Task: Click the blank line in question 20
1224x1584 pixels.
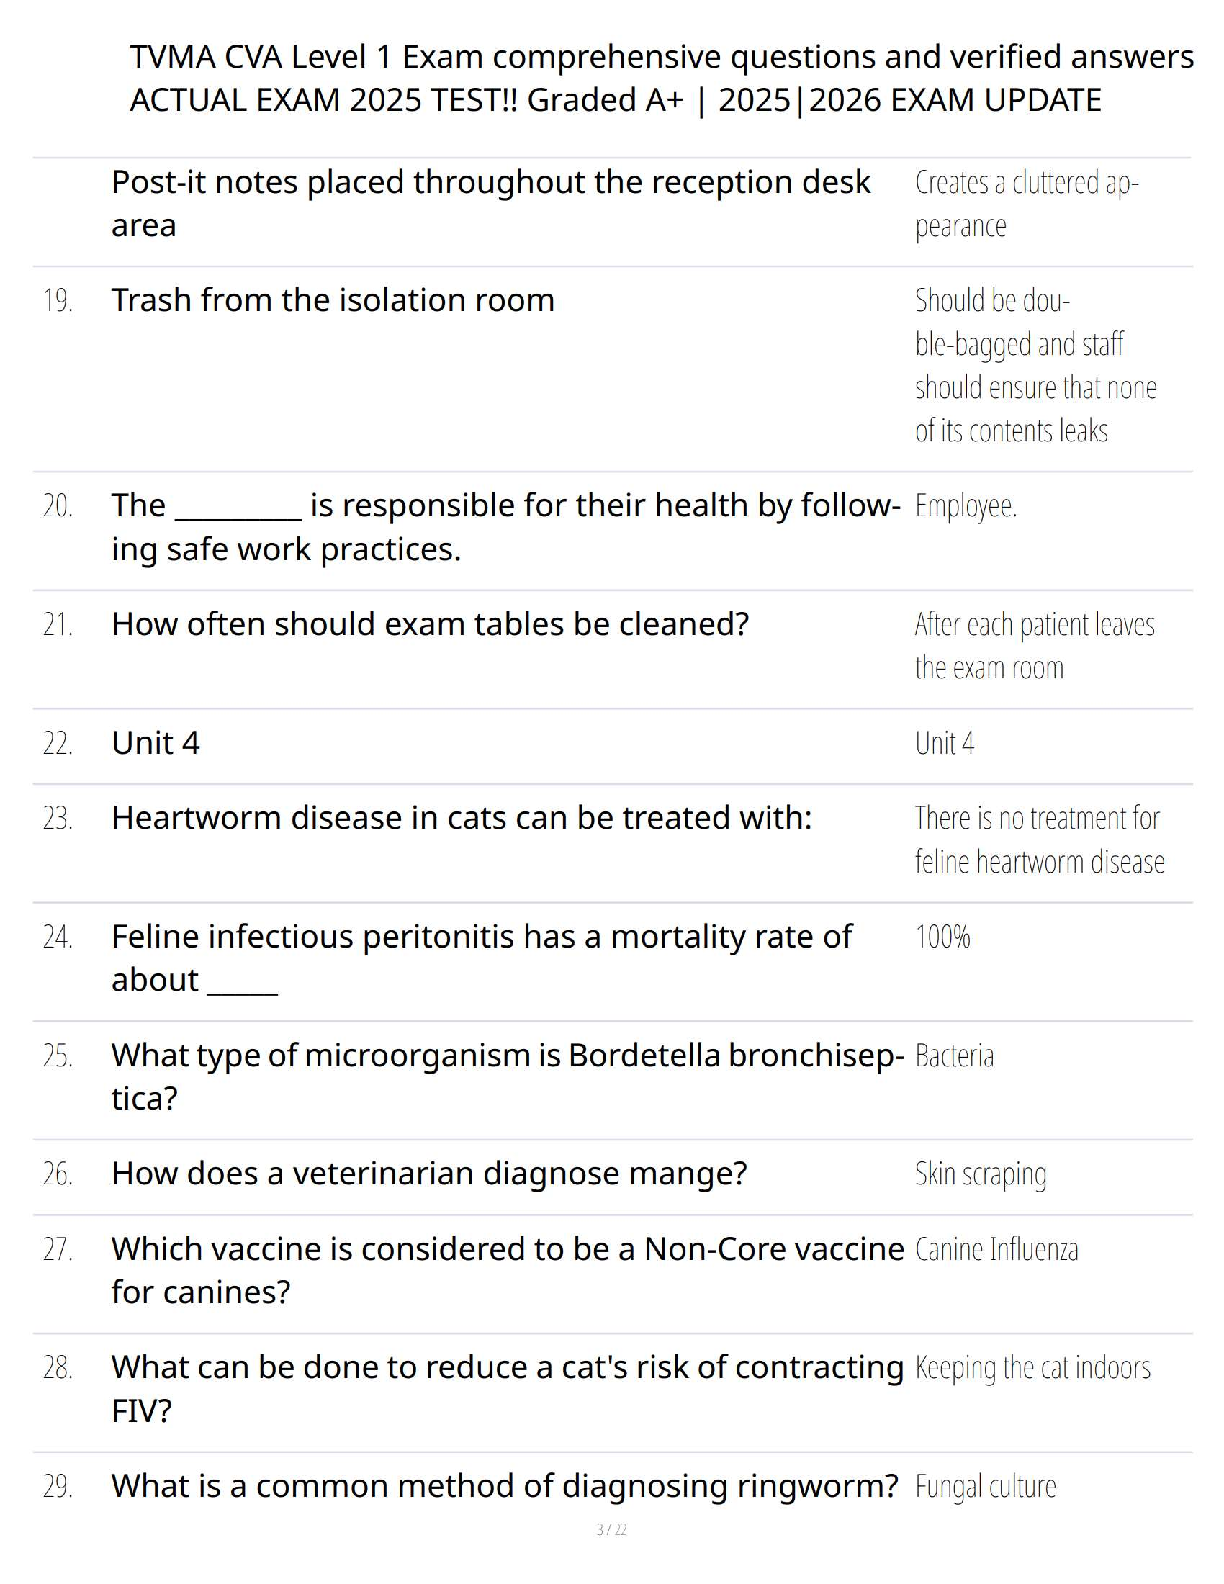Action: (238, 508)
